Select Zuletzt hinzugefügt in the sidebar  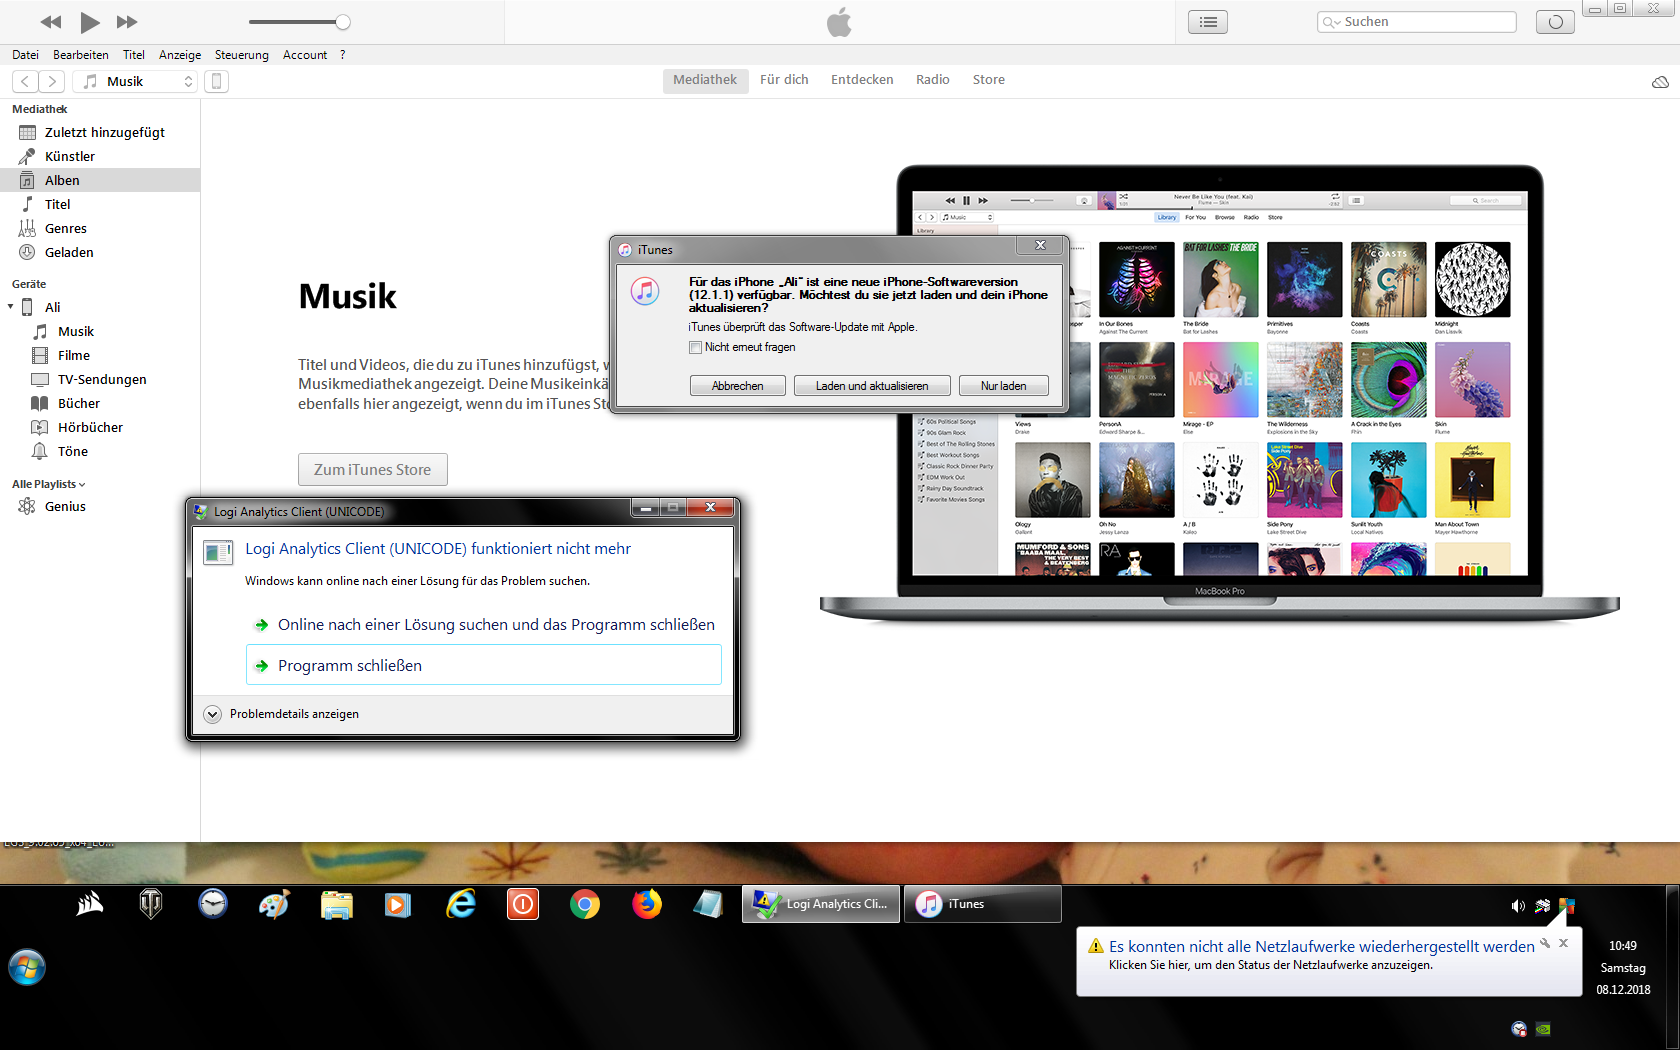[100, 132]
